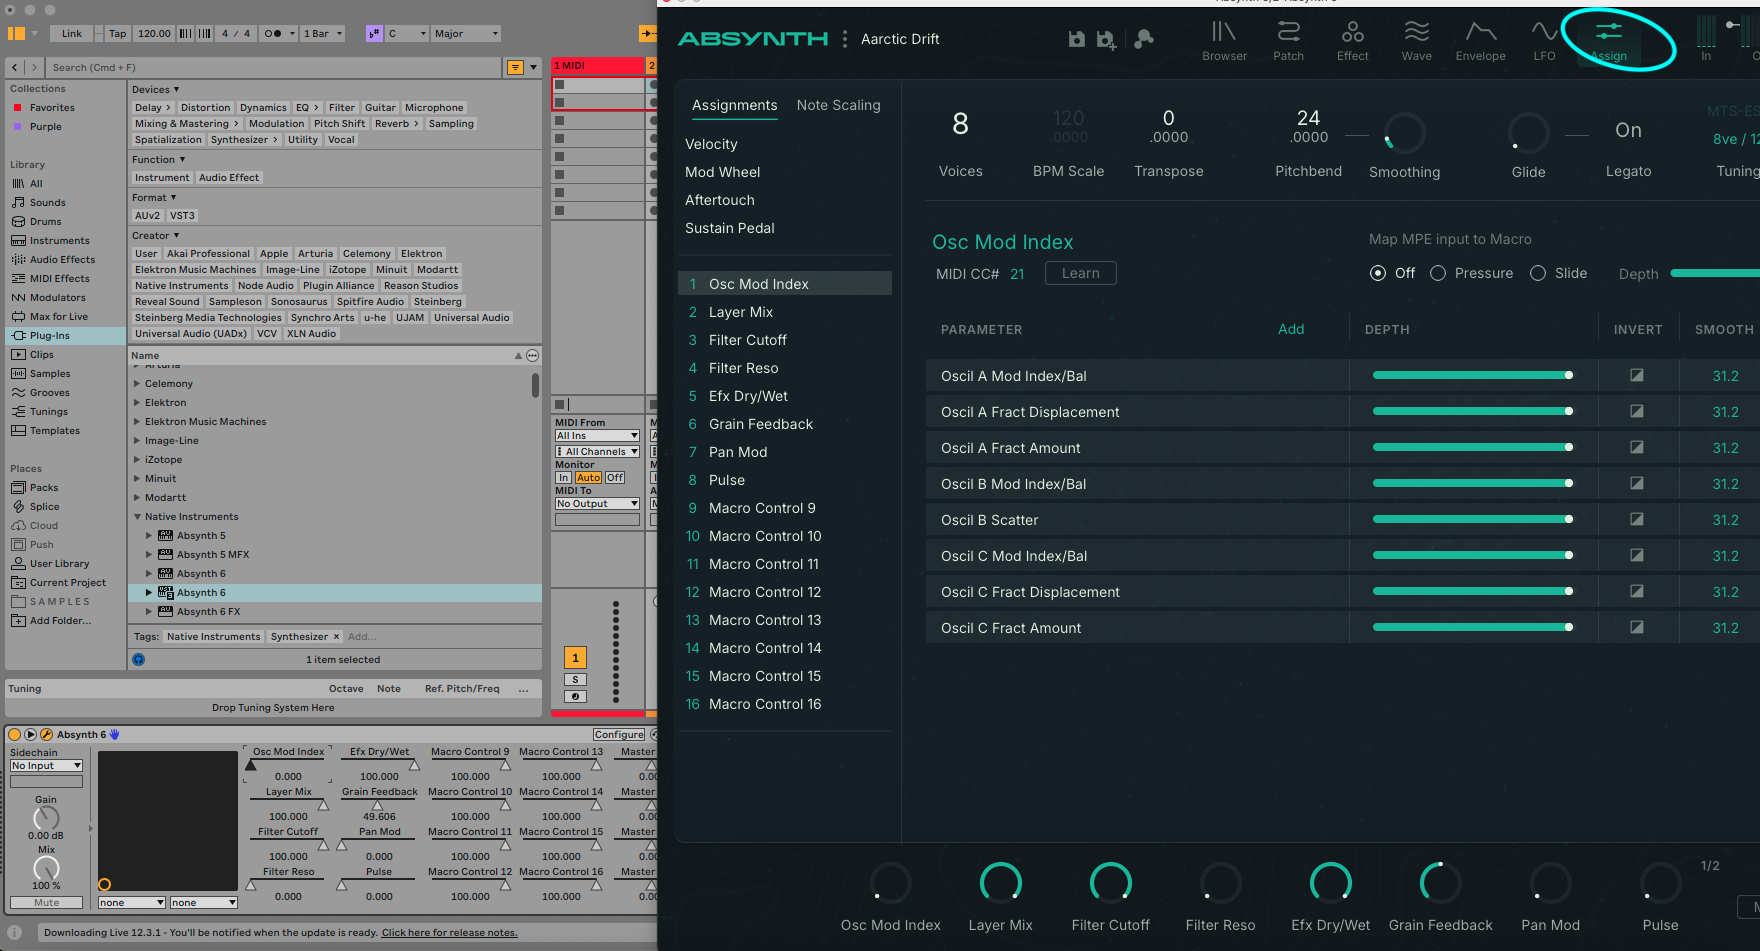Select Velocity in assignments list
This screenshot has width=1760, height=951.
(711, 144)
